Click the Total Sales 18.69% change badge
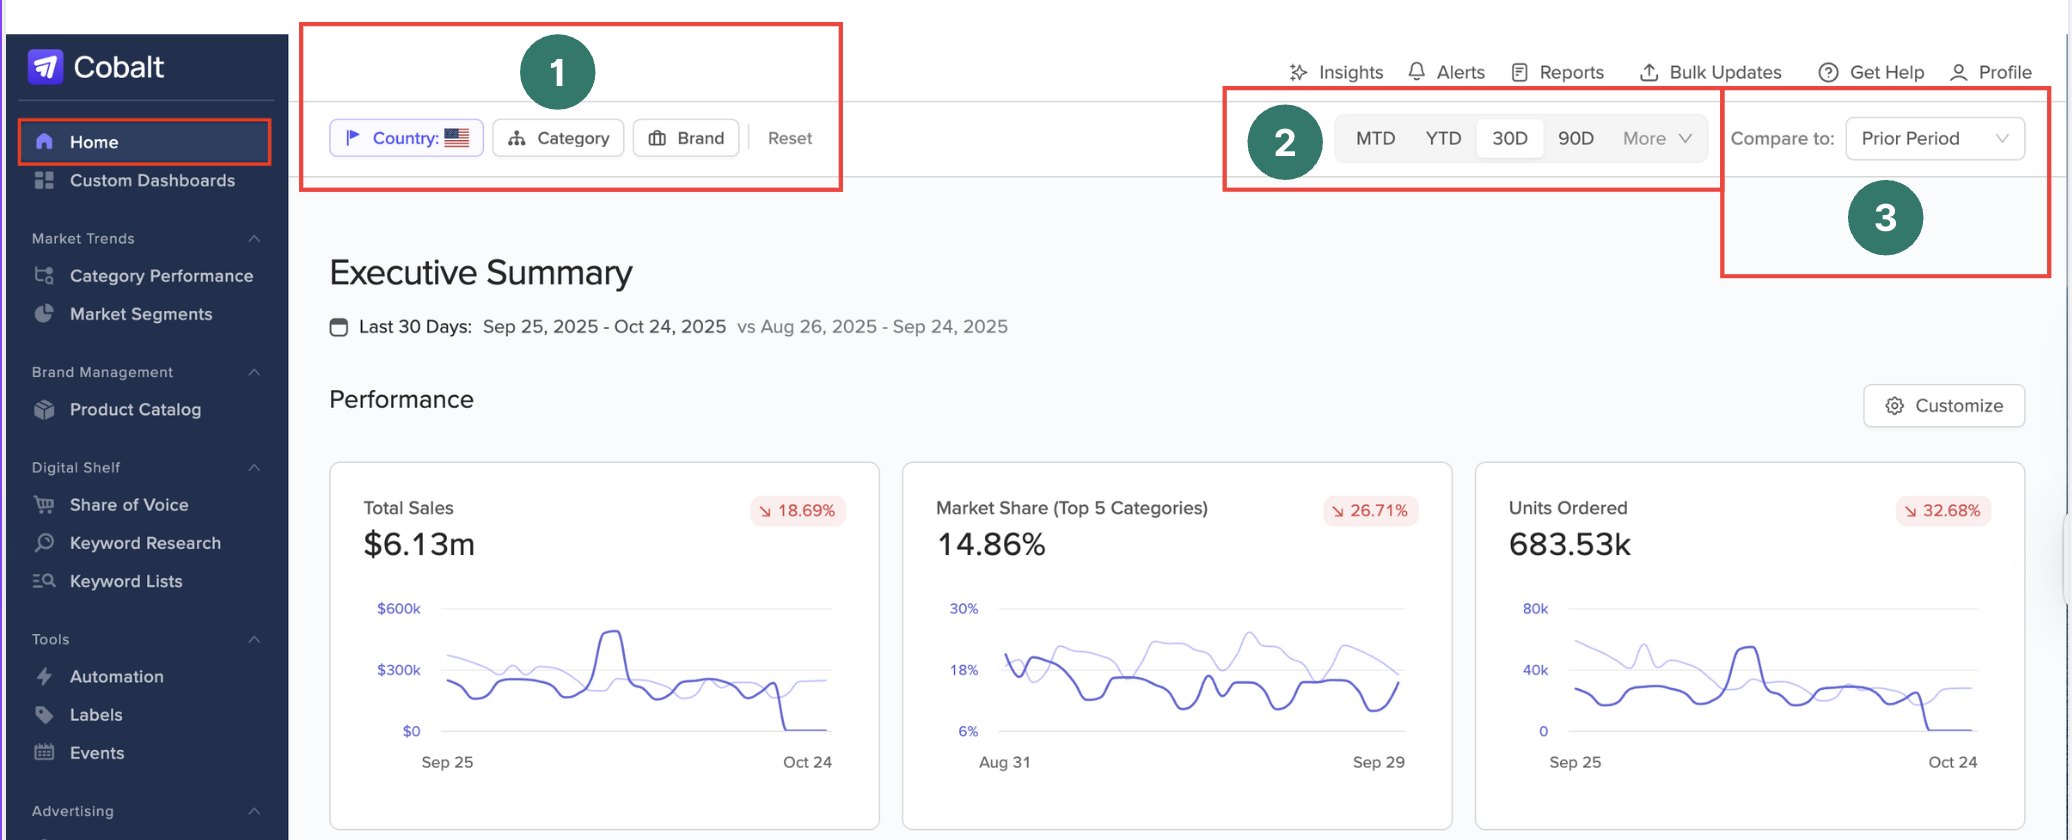This screenshot has width=2072, height=840. pyautogui.click(x=797, y=511)
